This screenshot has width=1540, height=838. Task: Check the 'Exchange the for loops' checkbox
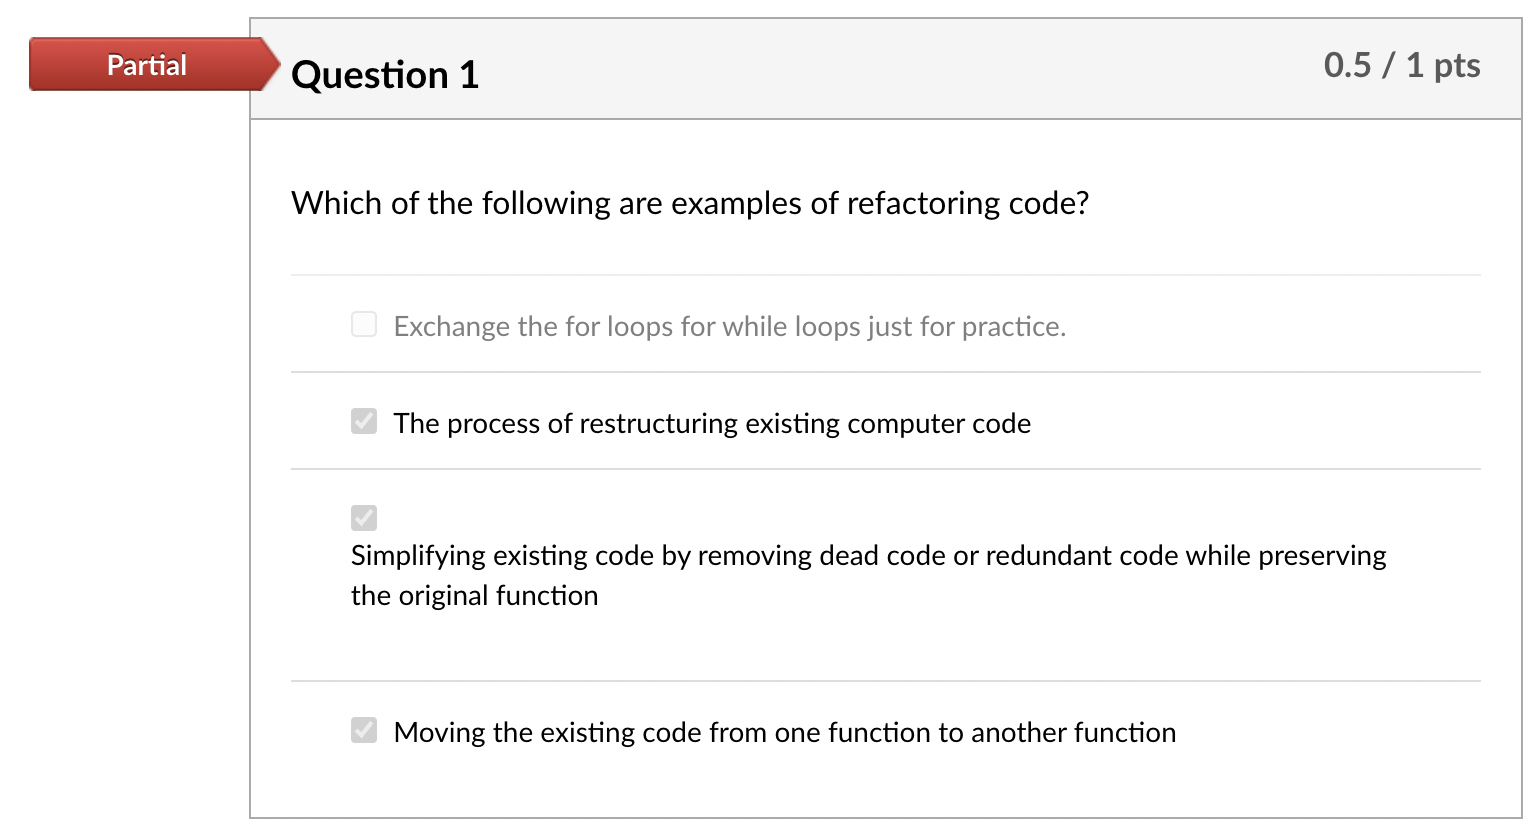click(364, 324)
